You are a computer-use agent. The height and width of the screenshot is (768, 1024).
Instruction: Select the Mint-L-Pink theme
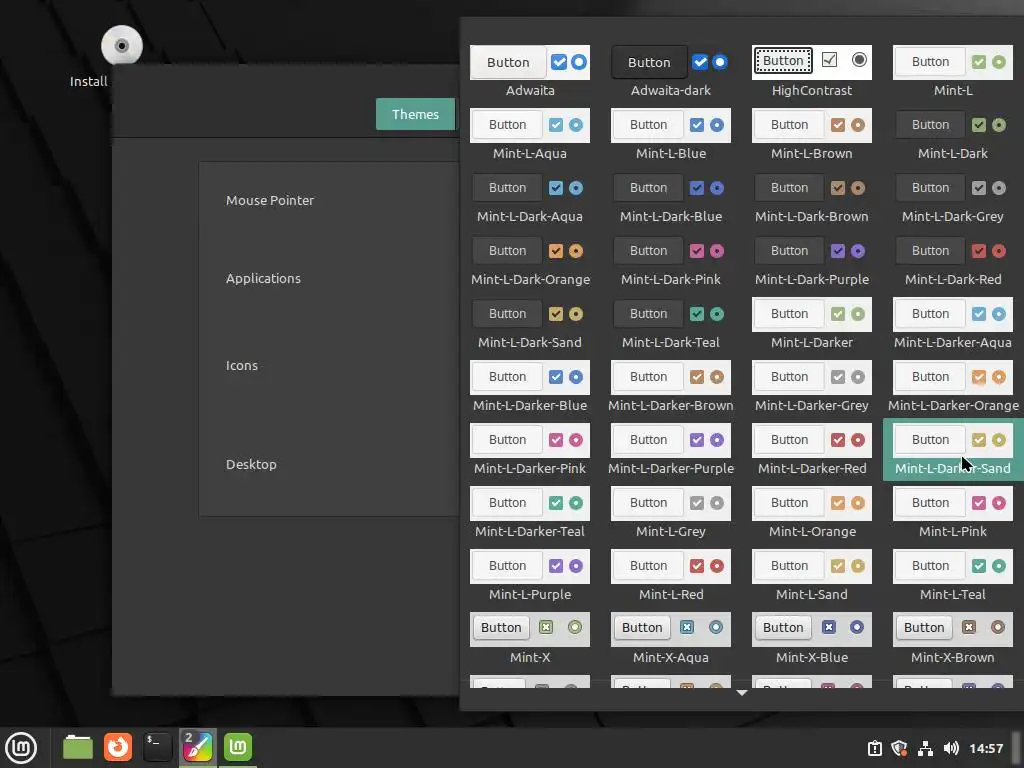(x=953, y=513)
